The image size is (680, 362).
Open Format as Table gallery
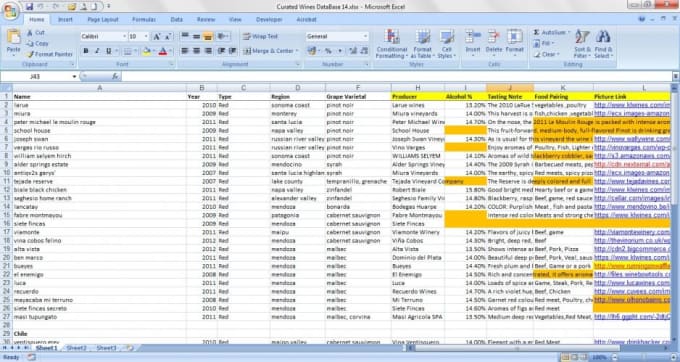(422, 44)
